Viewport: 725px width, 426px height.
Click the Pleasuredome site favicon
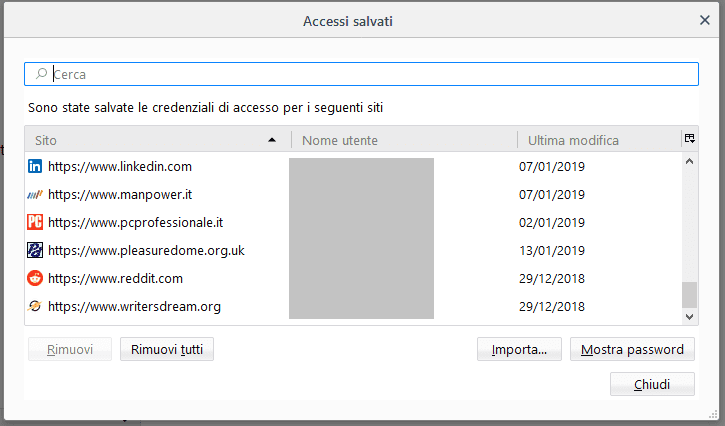click(x=35, y=251)
